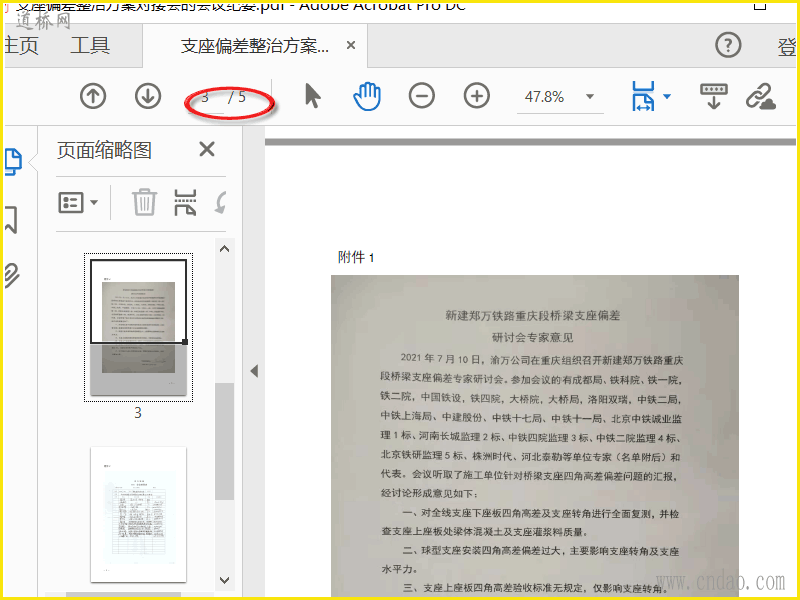Viewport: 800px width, 600px height.
Task: Open the bookmarks sidebar icon
Action: [x=11, y=220]
